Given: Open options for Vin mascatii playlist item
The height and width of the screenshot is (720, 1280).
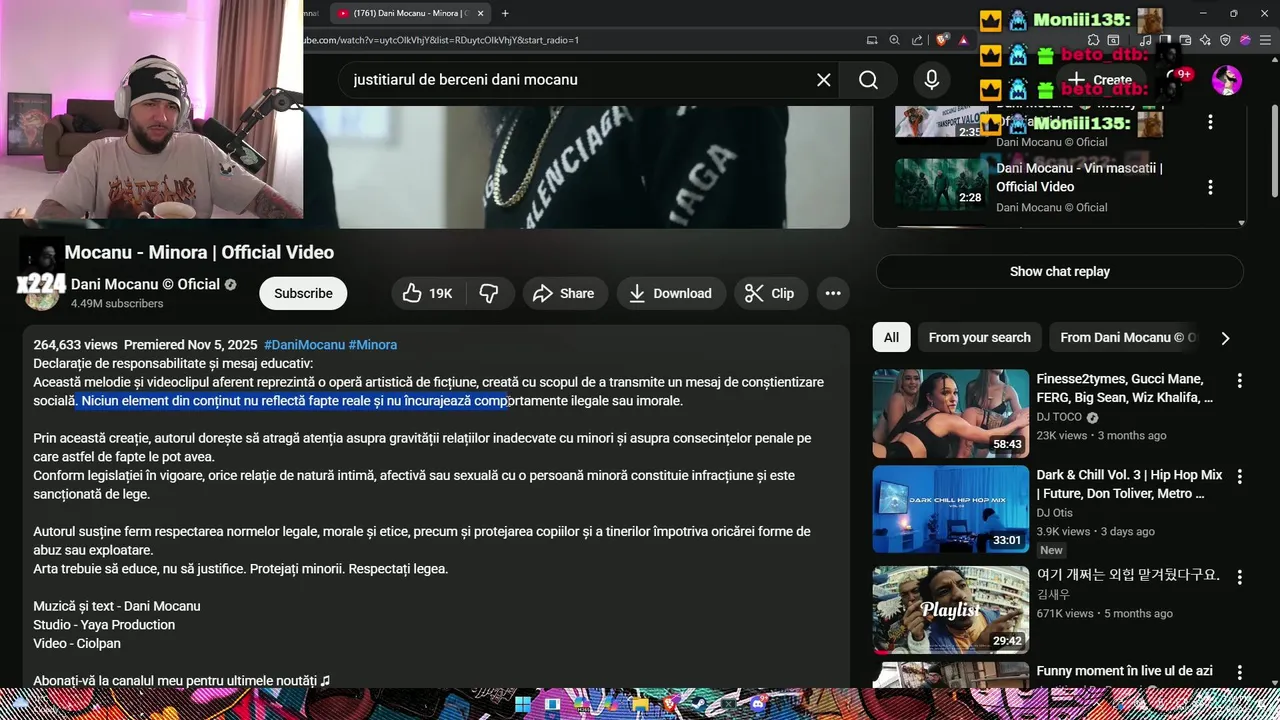Looking at the screenshot, I should [1210, 187].
